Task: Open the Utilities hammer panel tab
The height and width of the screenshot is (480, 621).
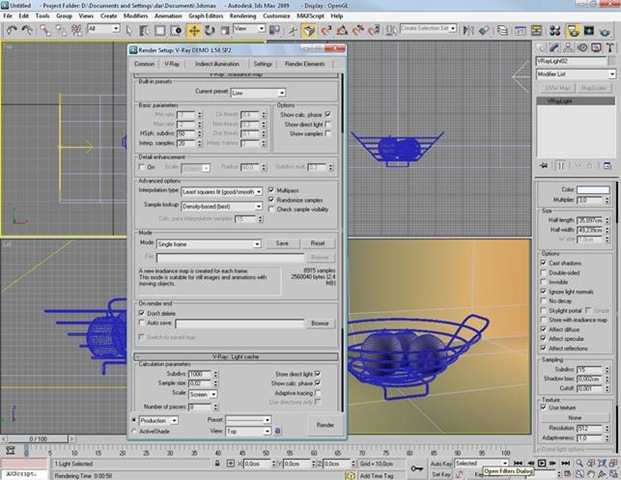Action: click(610, 47)
